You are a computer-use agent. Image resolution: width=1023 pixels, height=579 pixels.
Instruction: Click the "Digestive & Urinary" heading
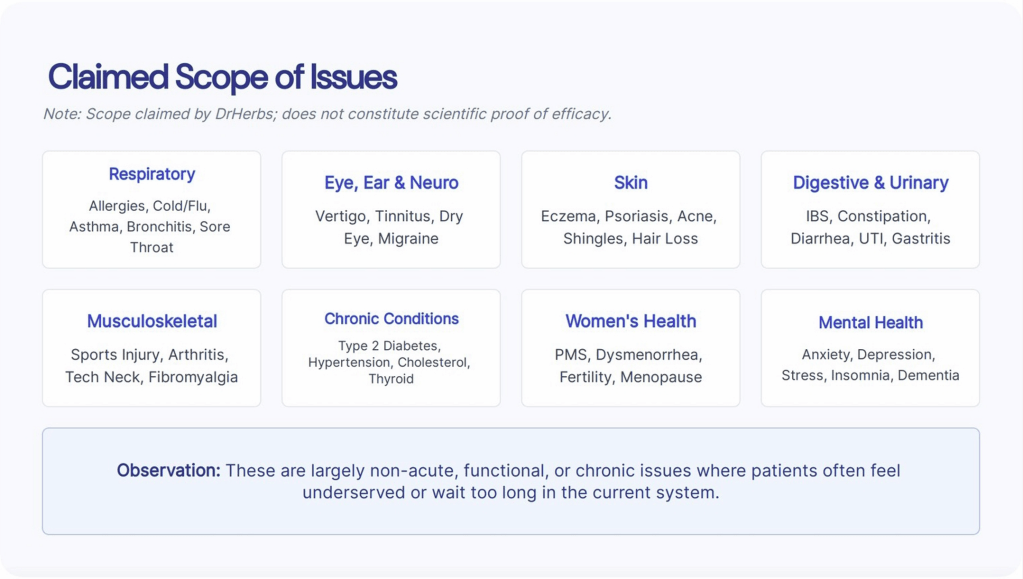[870, 183]
